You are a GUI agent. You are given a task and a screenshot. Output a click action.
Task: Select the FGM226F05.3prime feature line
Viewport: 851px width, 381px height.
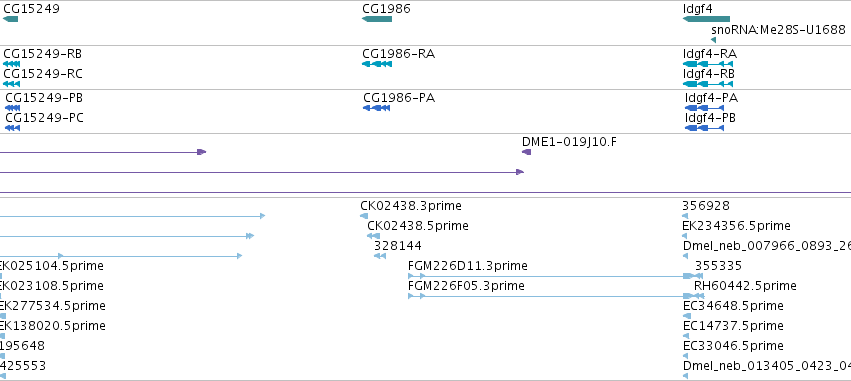[556, 296]
